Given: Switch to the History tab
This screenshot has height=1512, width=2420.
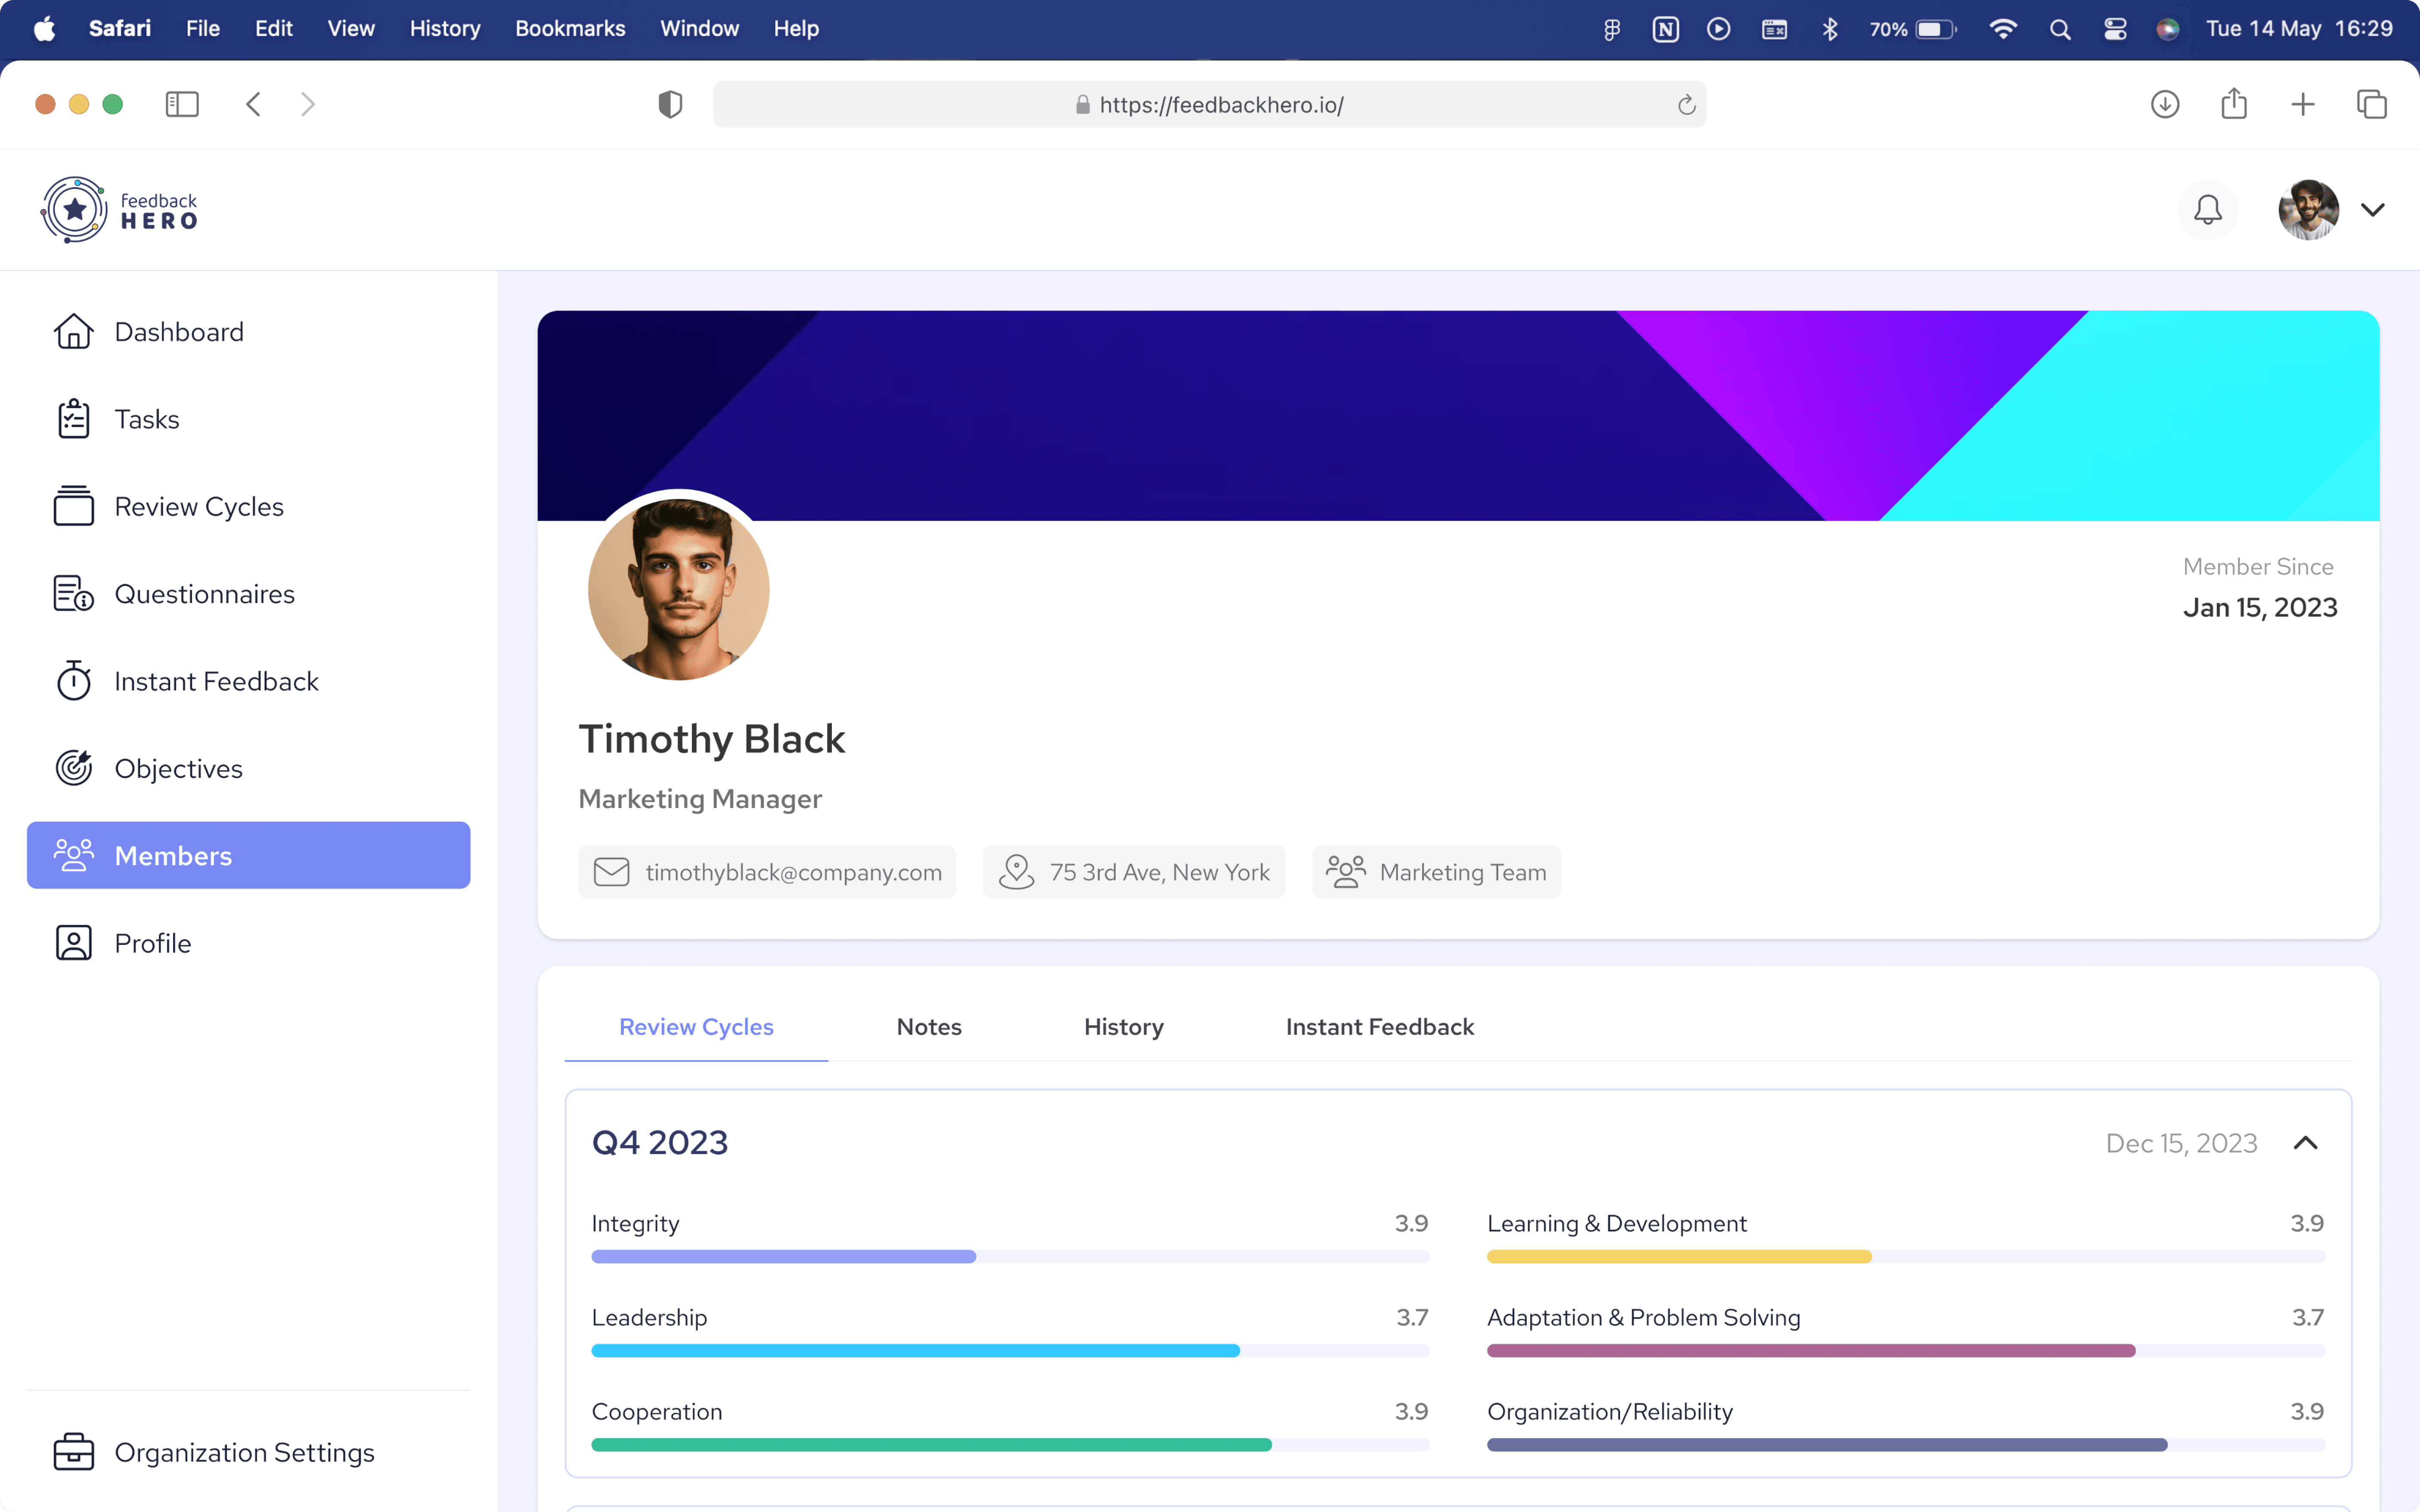Looking at the screenshot, I should coord(1124,1027).
